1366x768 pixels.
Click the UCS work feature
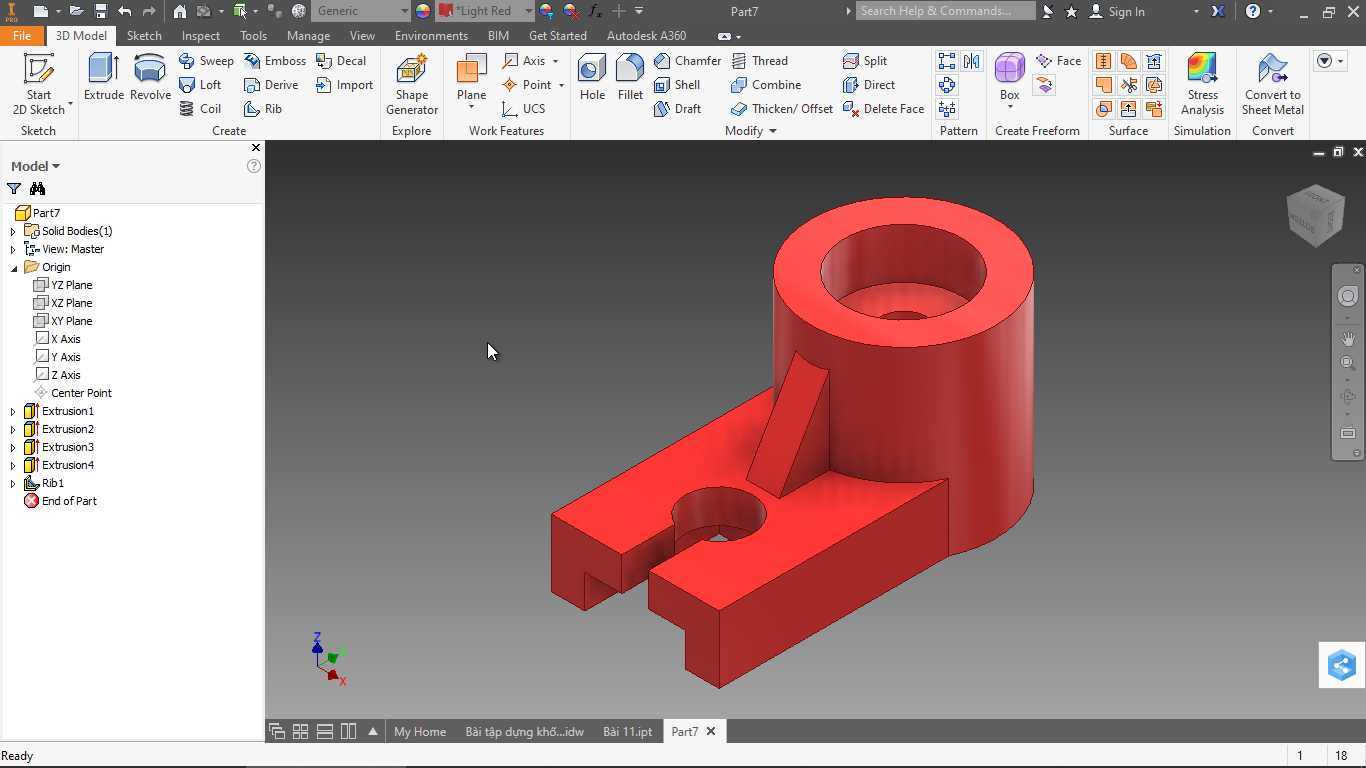pos(524,109)
